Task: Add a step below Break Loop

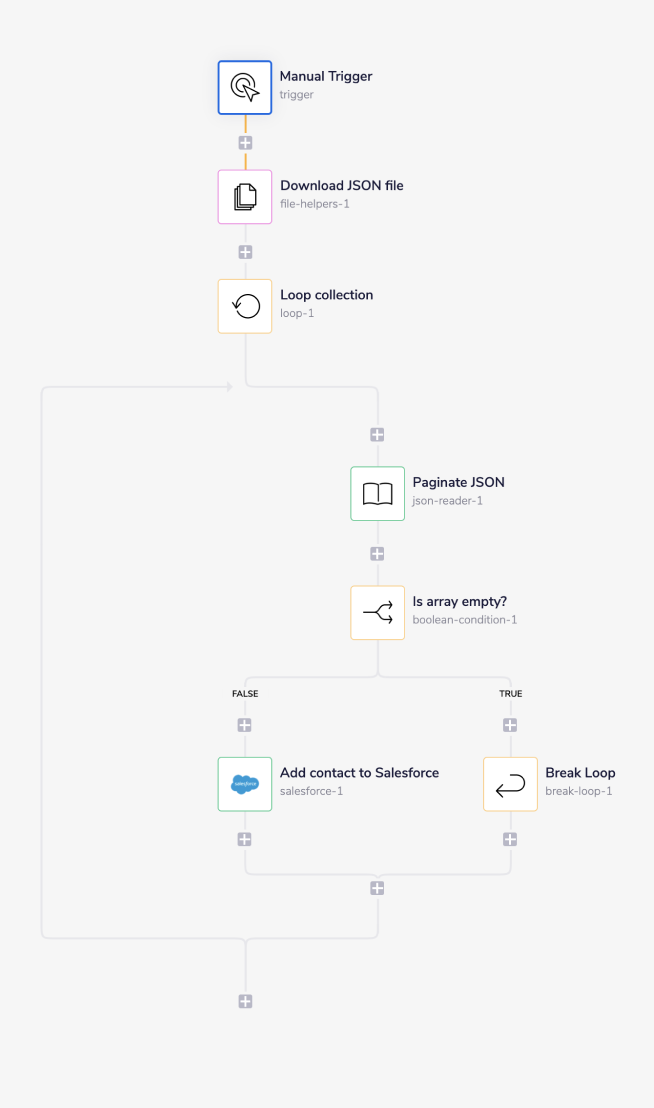Action: (510, 838)
